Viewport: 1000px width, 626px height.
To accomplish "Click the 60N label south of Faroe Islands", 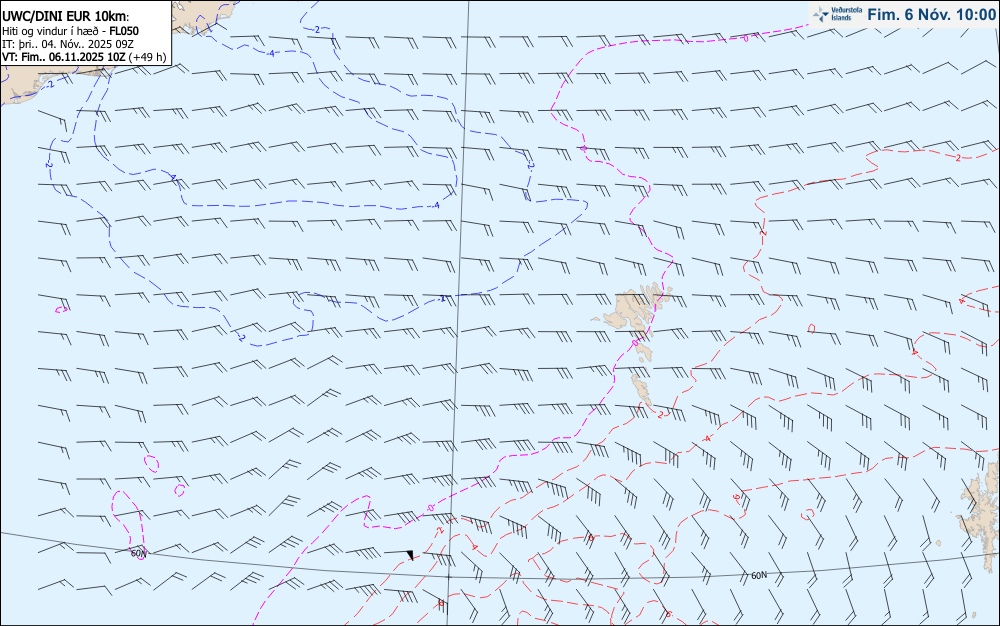I will click(759, 576).
